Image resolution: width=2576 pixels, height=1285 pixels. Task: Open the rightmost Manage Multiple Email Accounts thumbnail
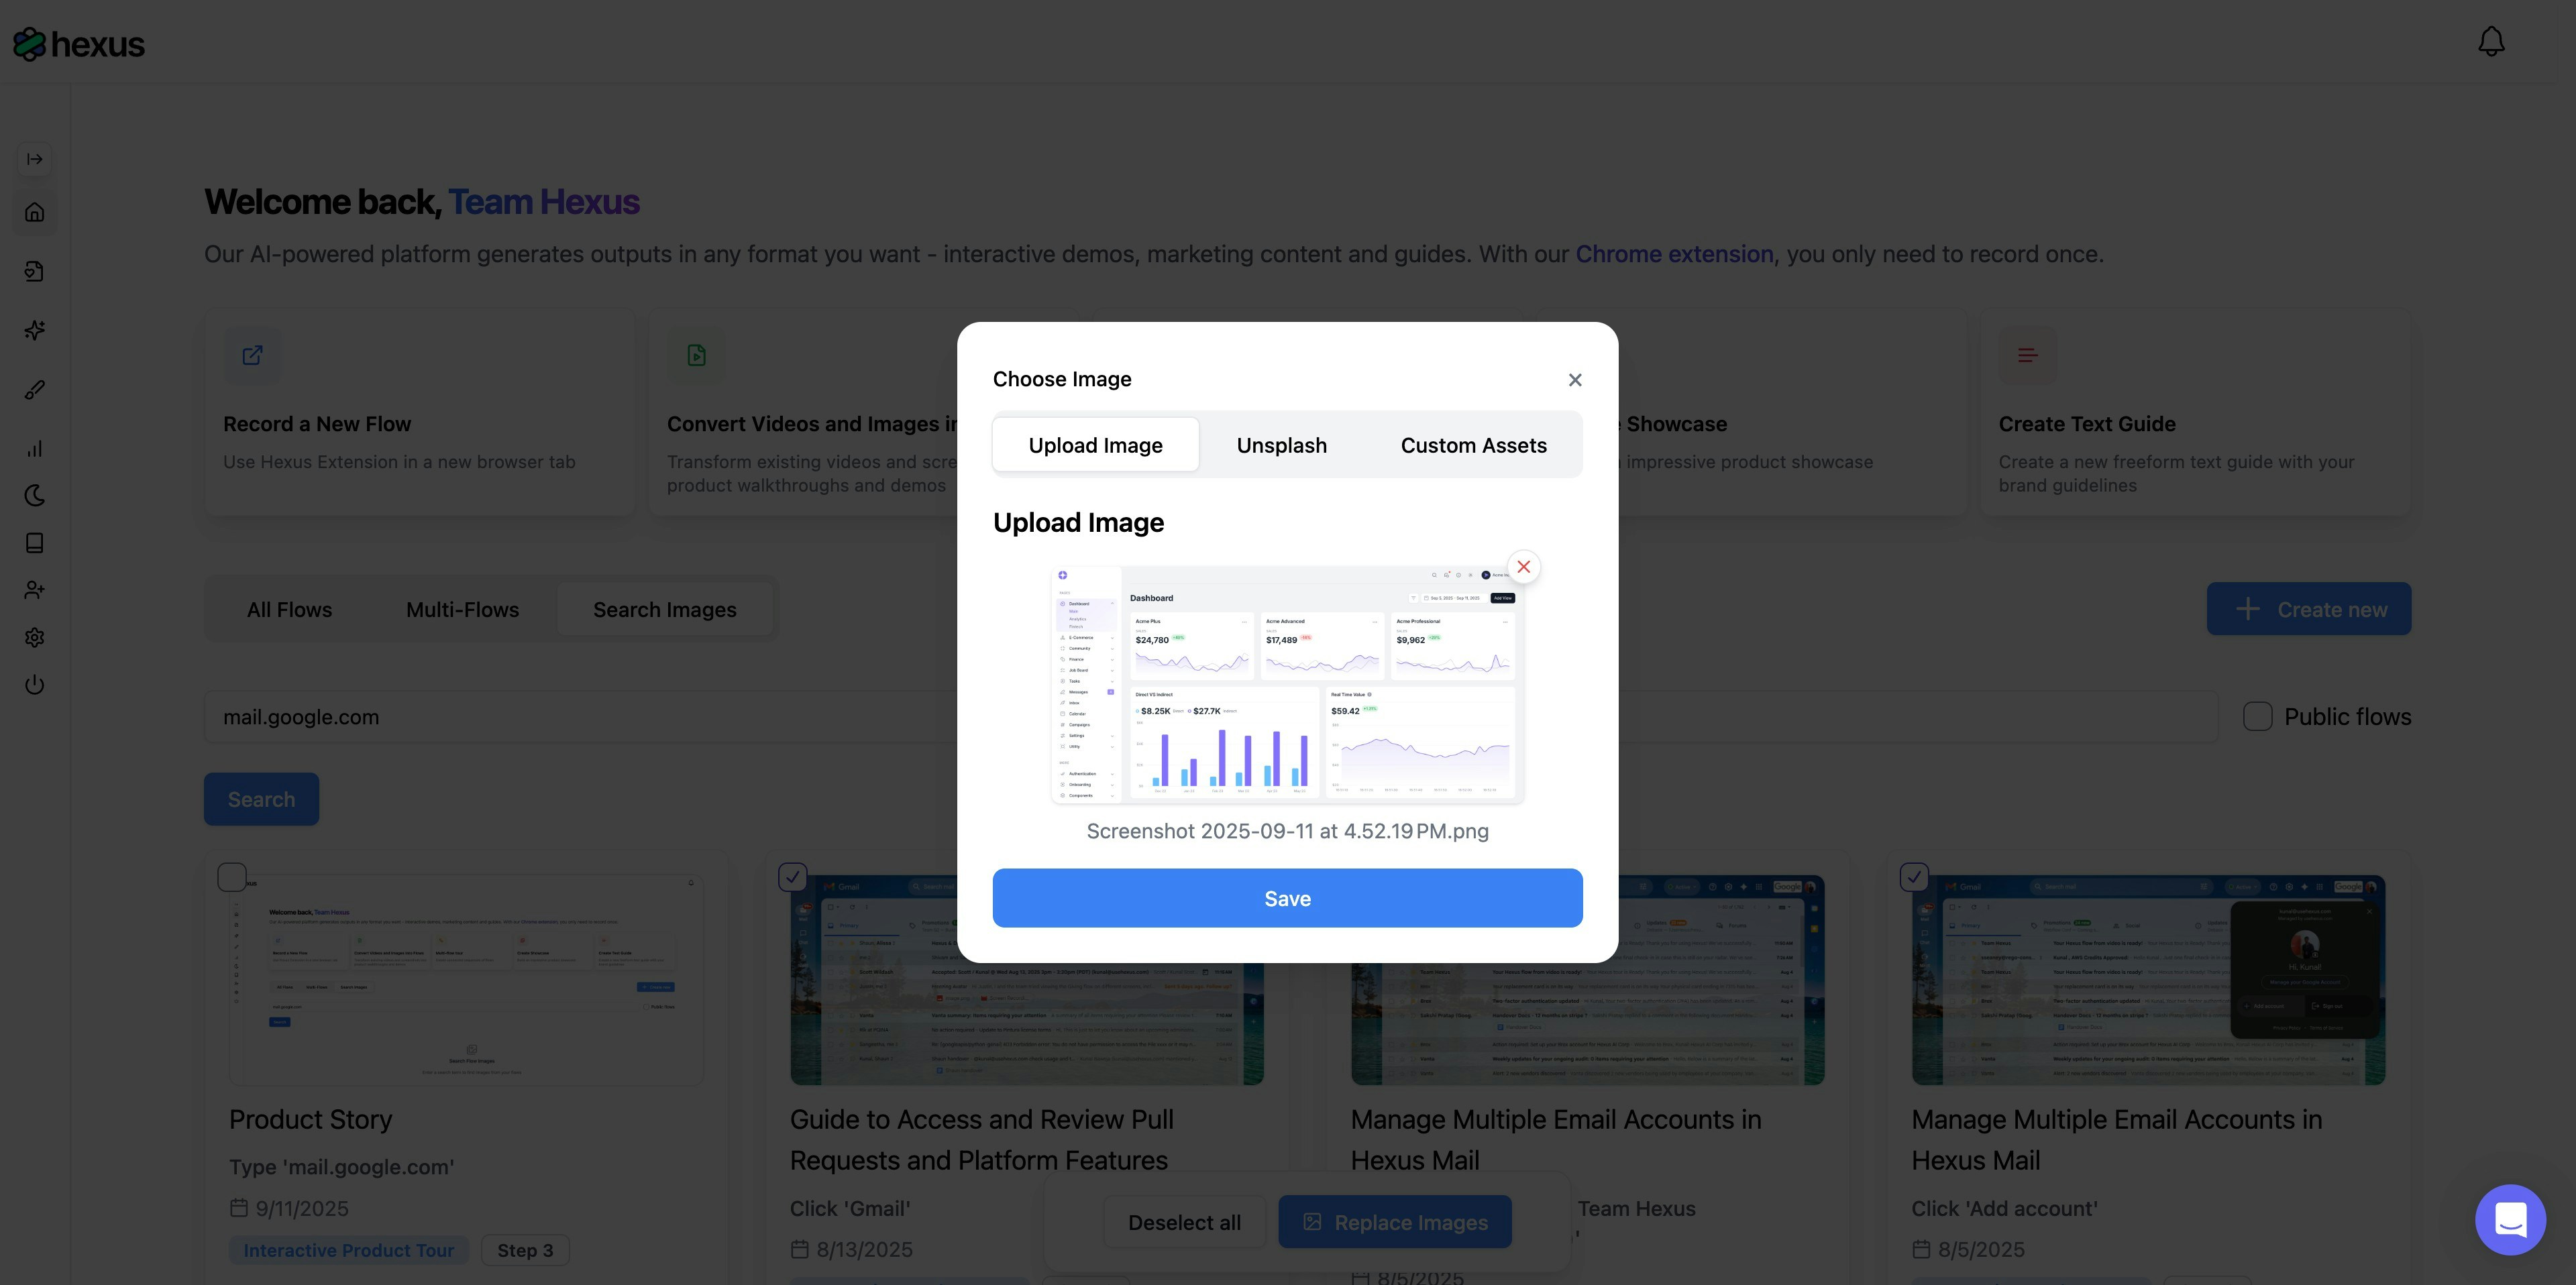point(2148,980)
